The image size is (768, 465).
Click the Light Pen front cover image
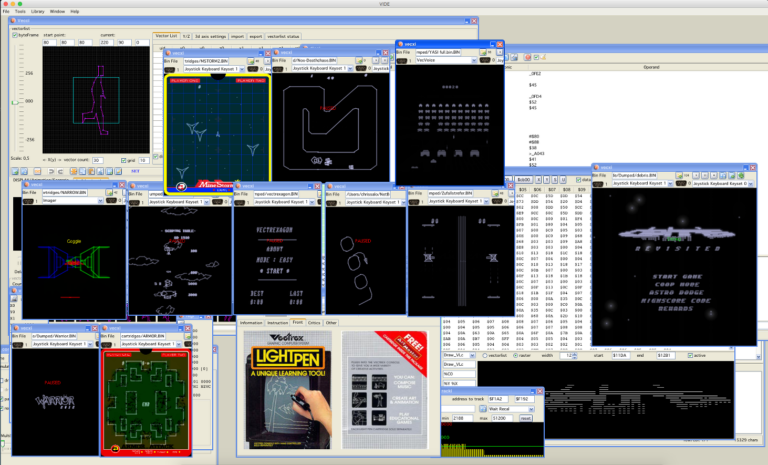point(288,390)
